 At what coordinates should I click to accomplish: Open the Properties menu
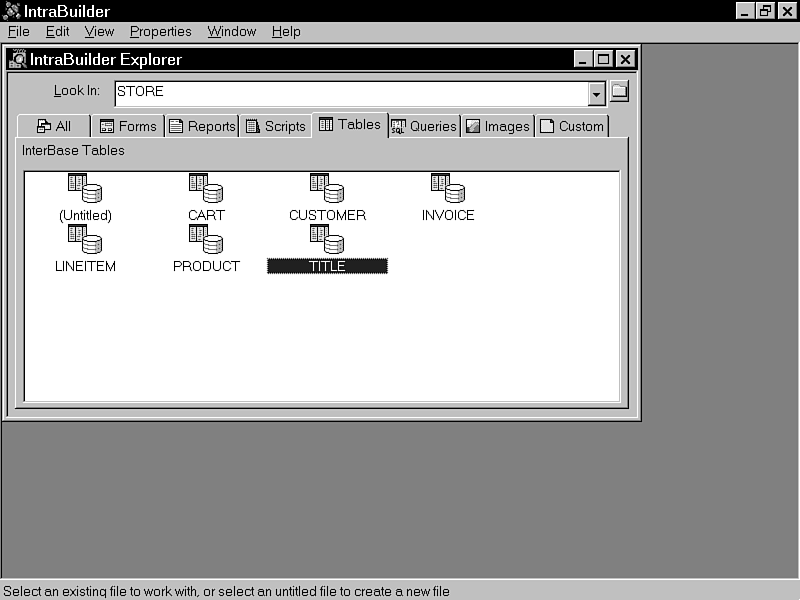(x=160, y=32)
